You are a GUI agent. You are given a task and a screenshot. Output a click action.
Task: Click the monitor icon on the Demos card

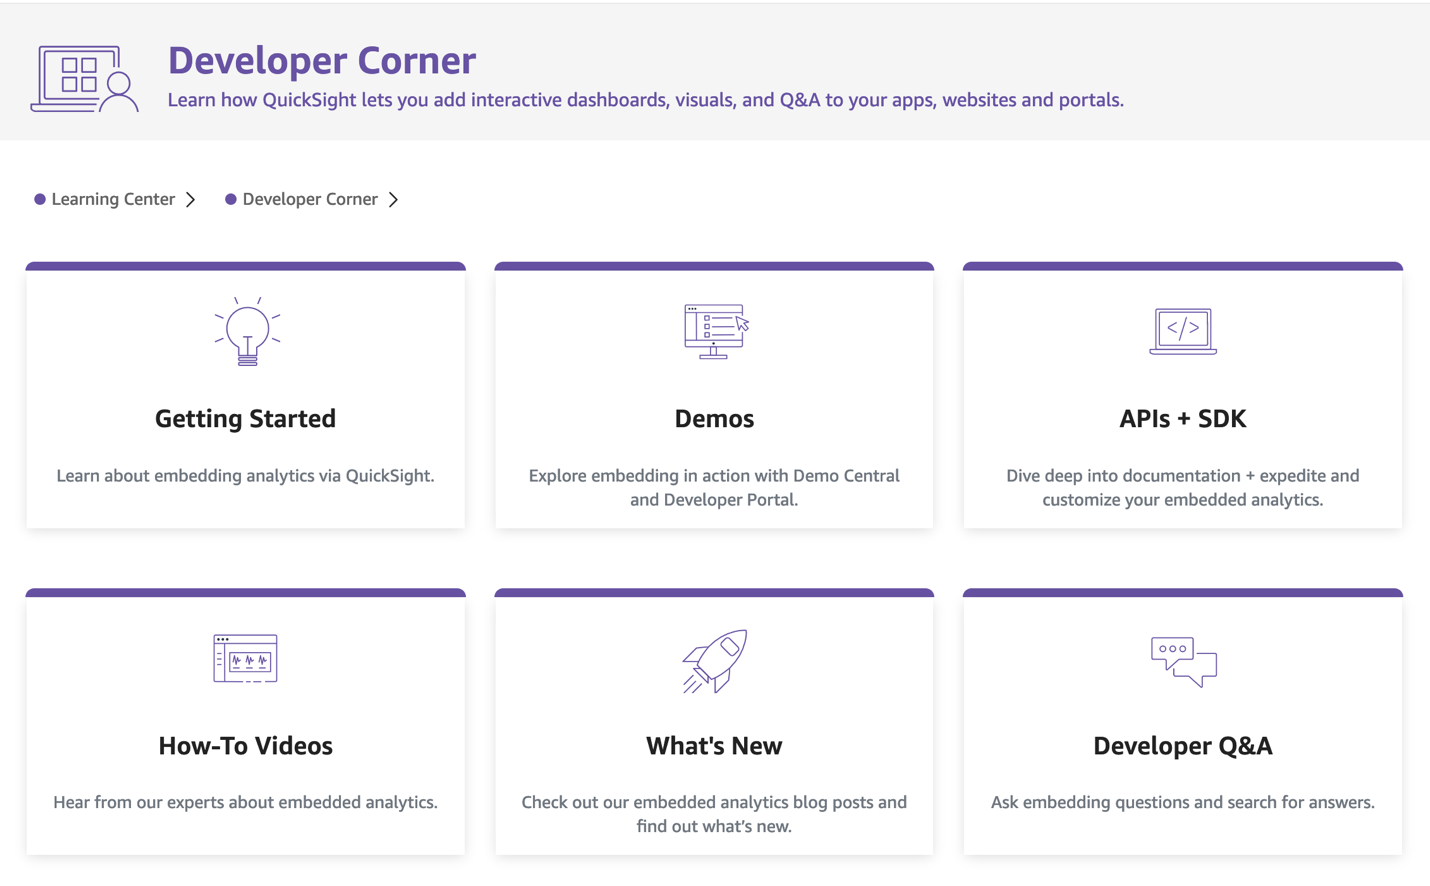point(716,331)
